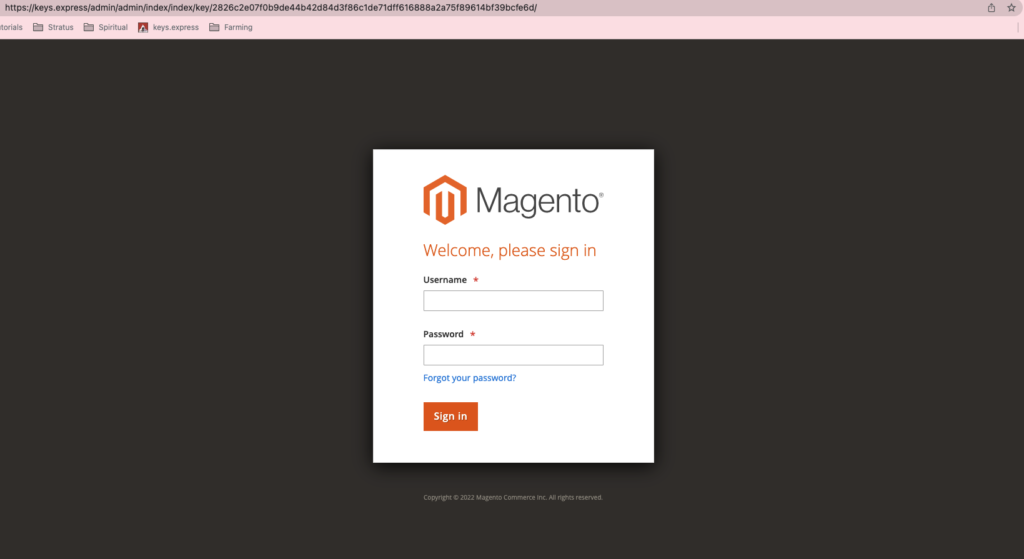Follow the Forgot your password link
1024x559 pixels.
click(469, 378)
